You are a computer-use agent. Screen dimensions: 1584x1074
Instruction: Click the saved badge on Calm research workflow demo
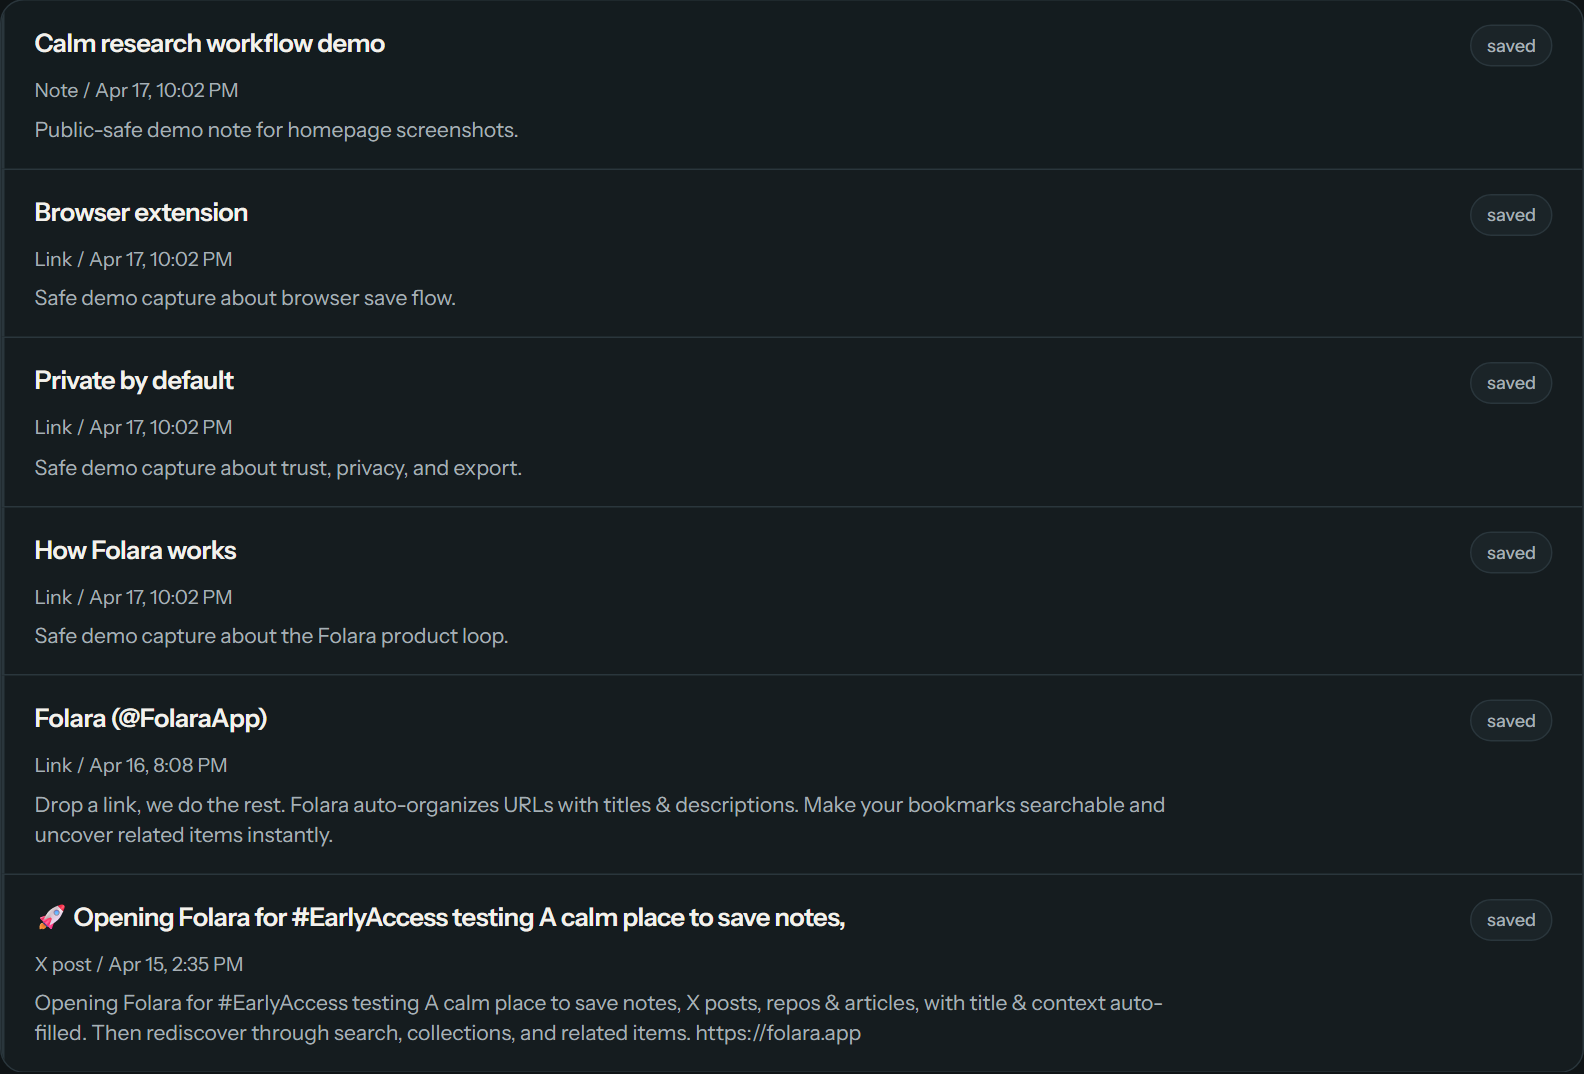[1510, 45]
